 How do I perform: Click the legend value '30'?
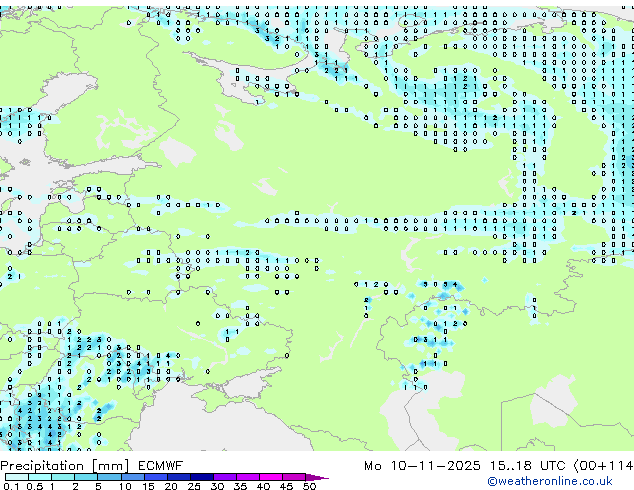click(217, 486)
